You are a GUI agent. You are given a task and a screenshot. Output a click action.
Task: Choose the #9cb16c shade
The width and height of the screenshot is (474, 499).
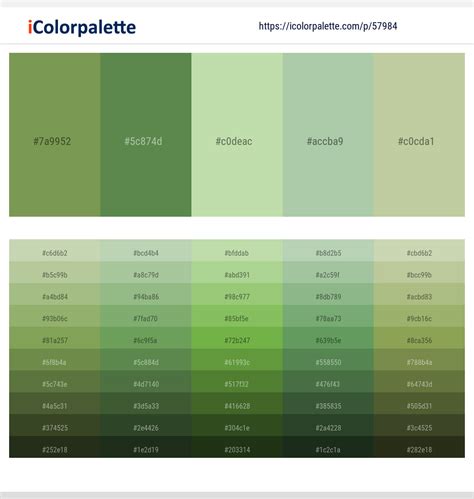tap(419, 316)
